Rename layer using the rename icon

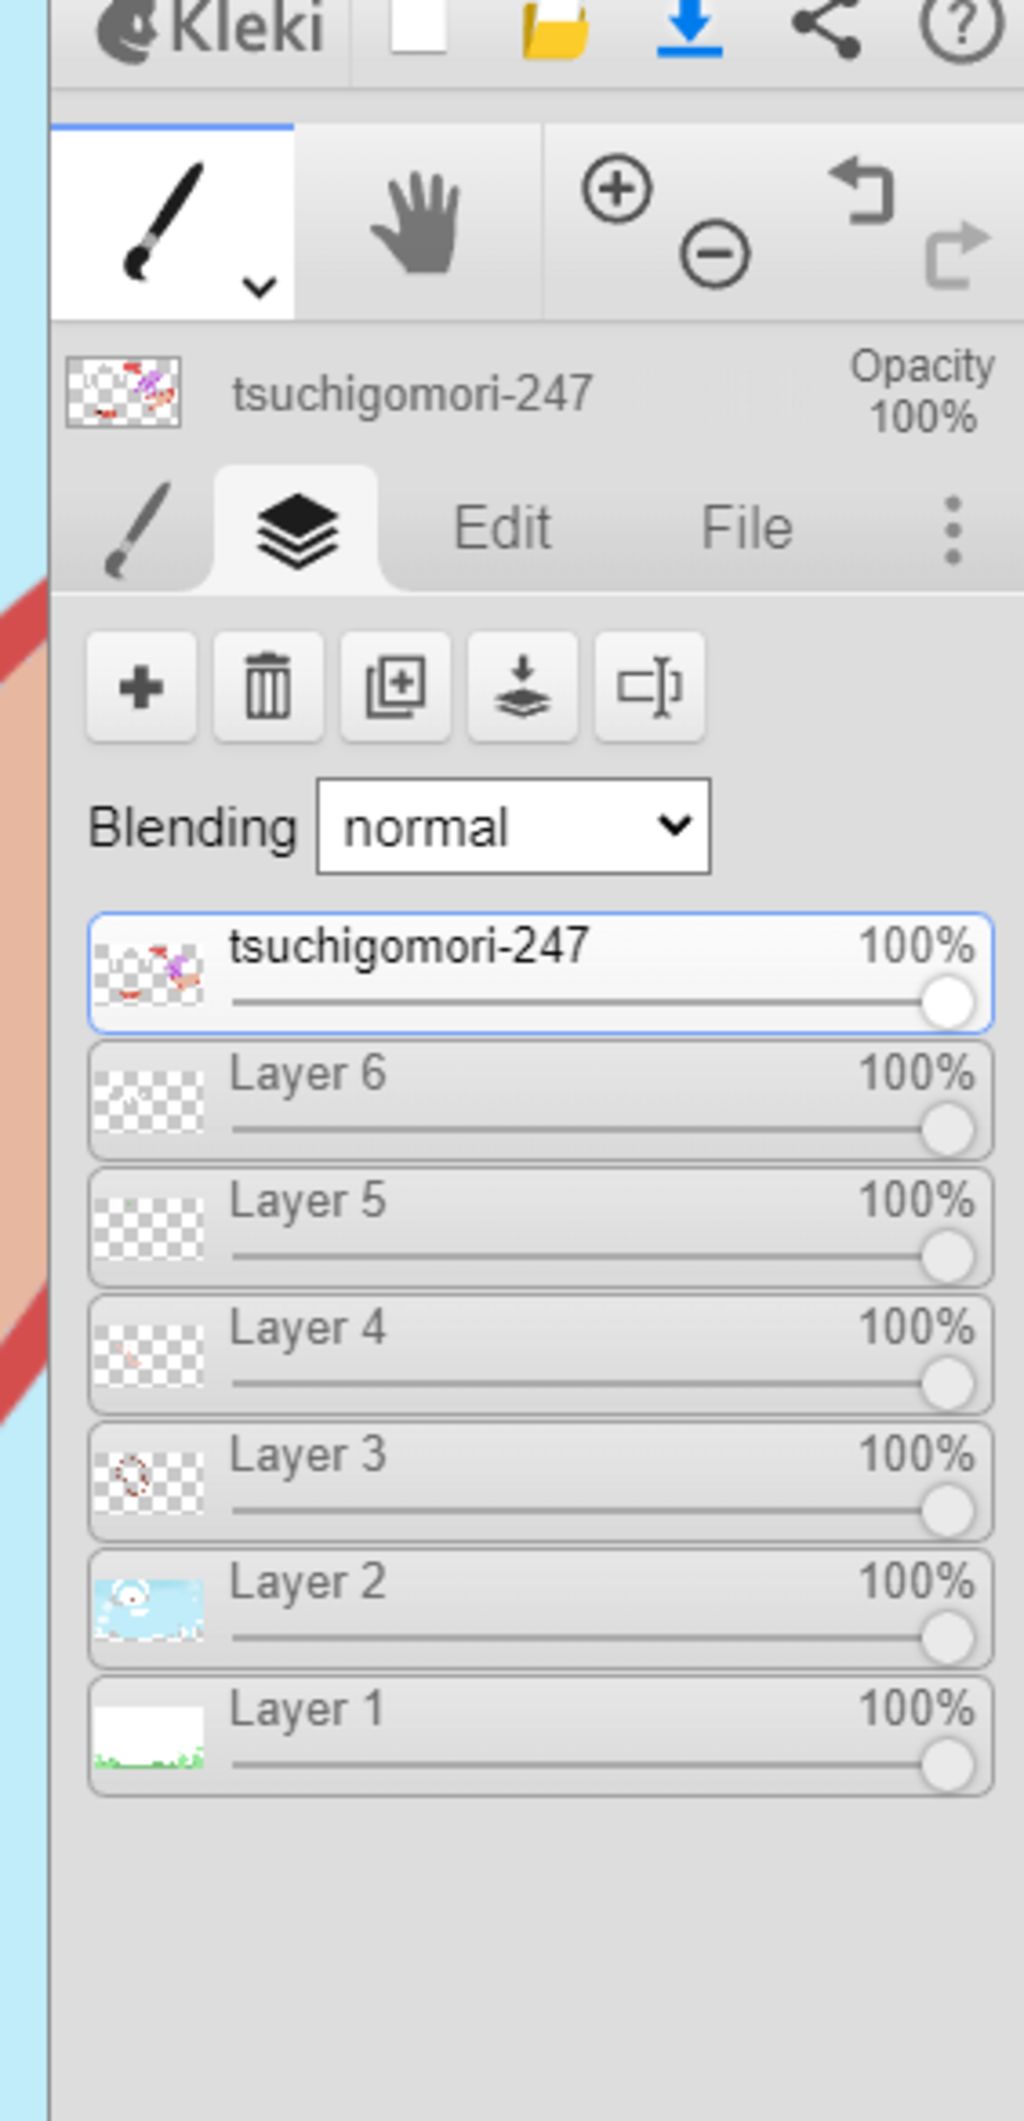(650, 687)
